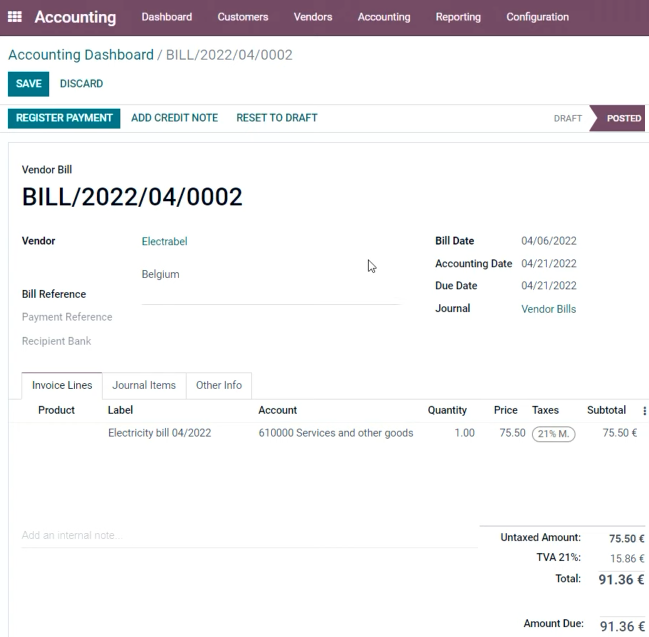Click RESET TO DRAFT button
This screenshot has width=649, height=637.
[x=277, y=118]
